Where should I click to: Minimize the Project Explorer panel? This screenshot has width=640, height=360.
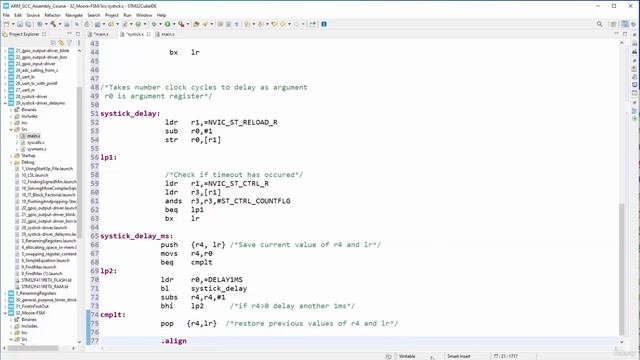pyautogui.click(x=69, y=34)
